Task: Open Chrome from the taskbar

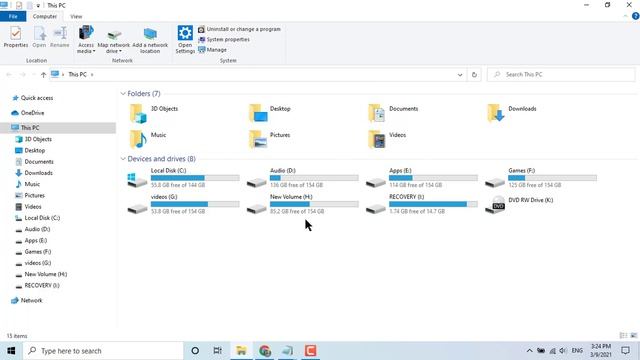Action: tap(264, 351)
